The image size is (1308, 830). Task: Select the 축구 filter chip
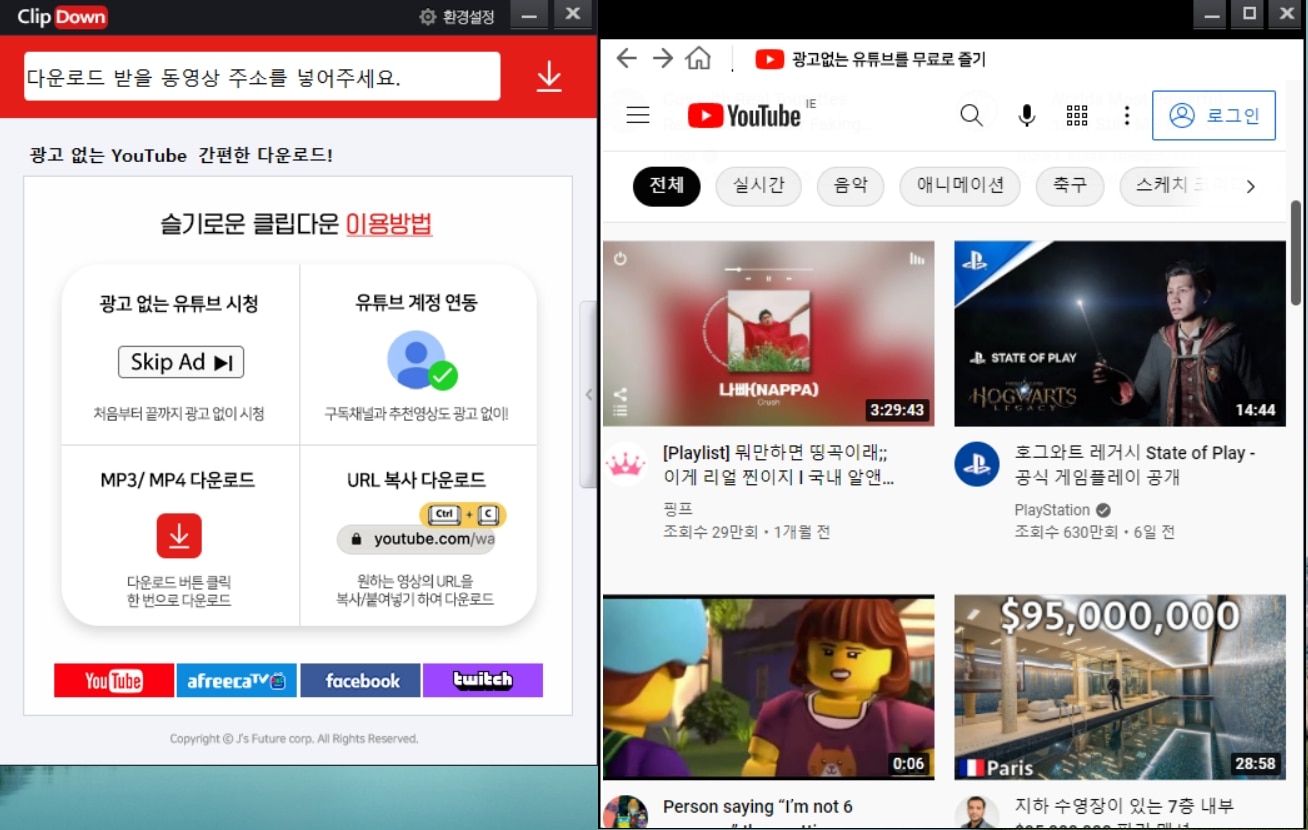[x=1069, y=186]
